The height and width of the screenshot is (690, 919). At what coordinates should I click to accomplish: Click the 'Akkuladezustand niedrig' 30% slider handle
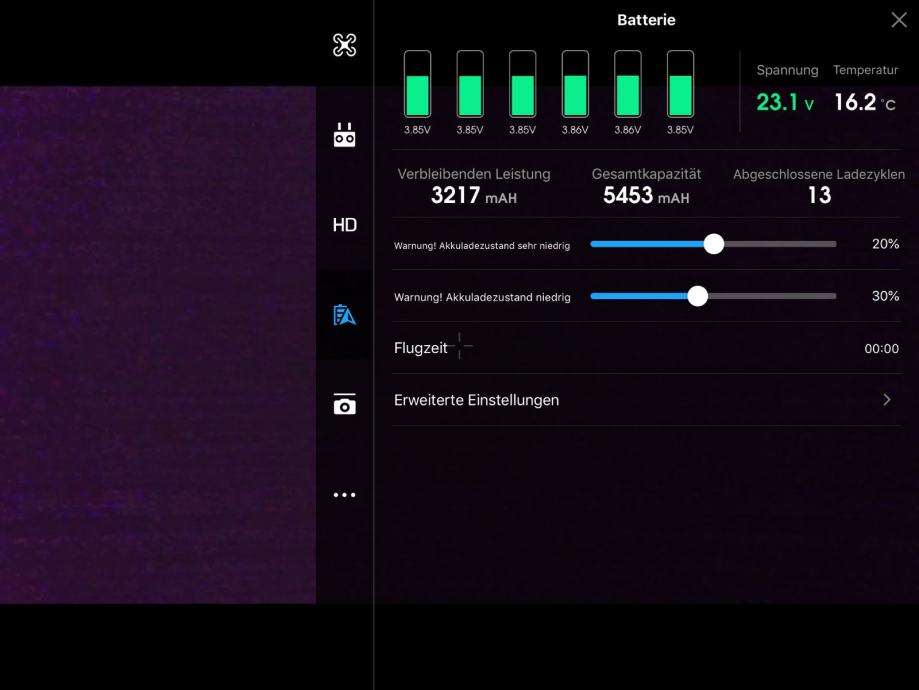pos(698,296)
